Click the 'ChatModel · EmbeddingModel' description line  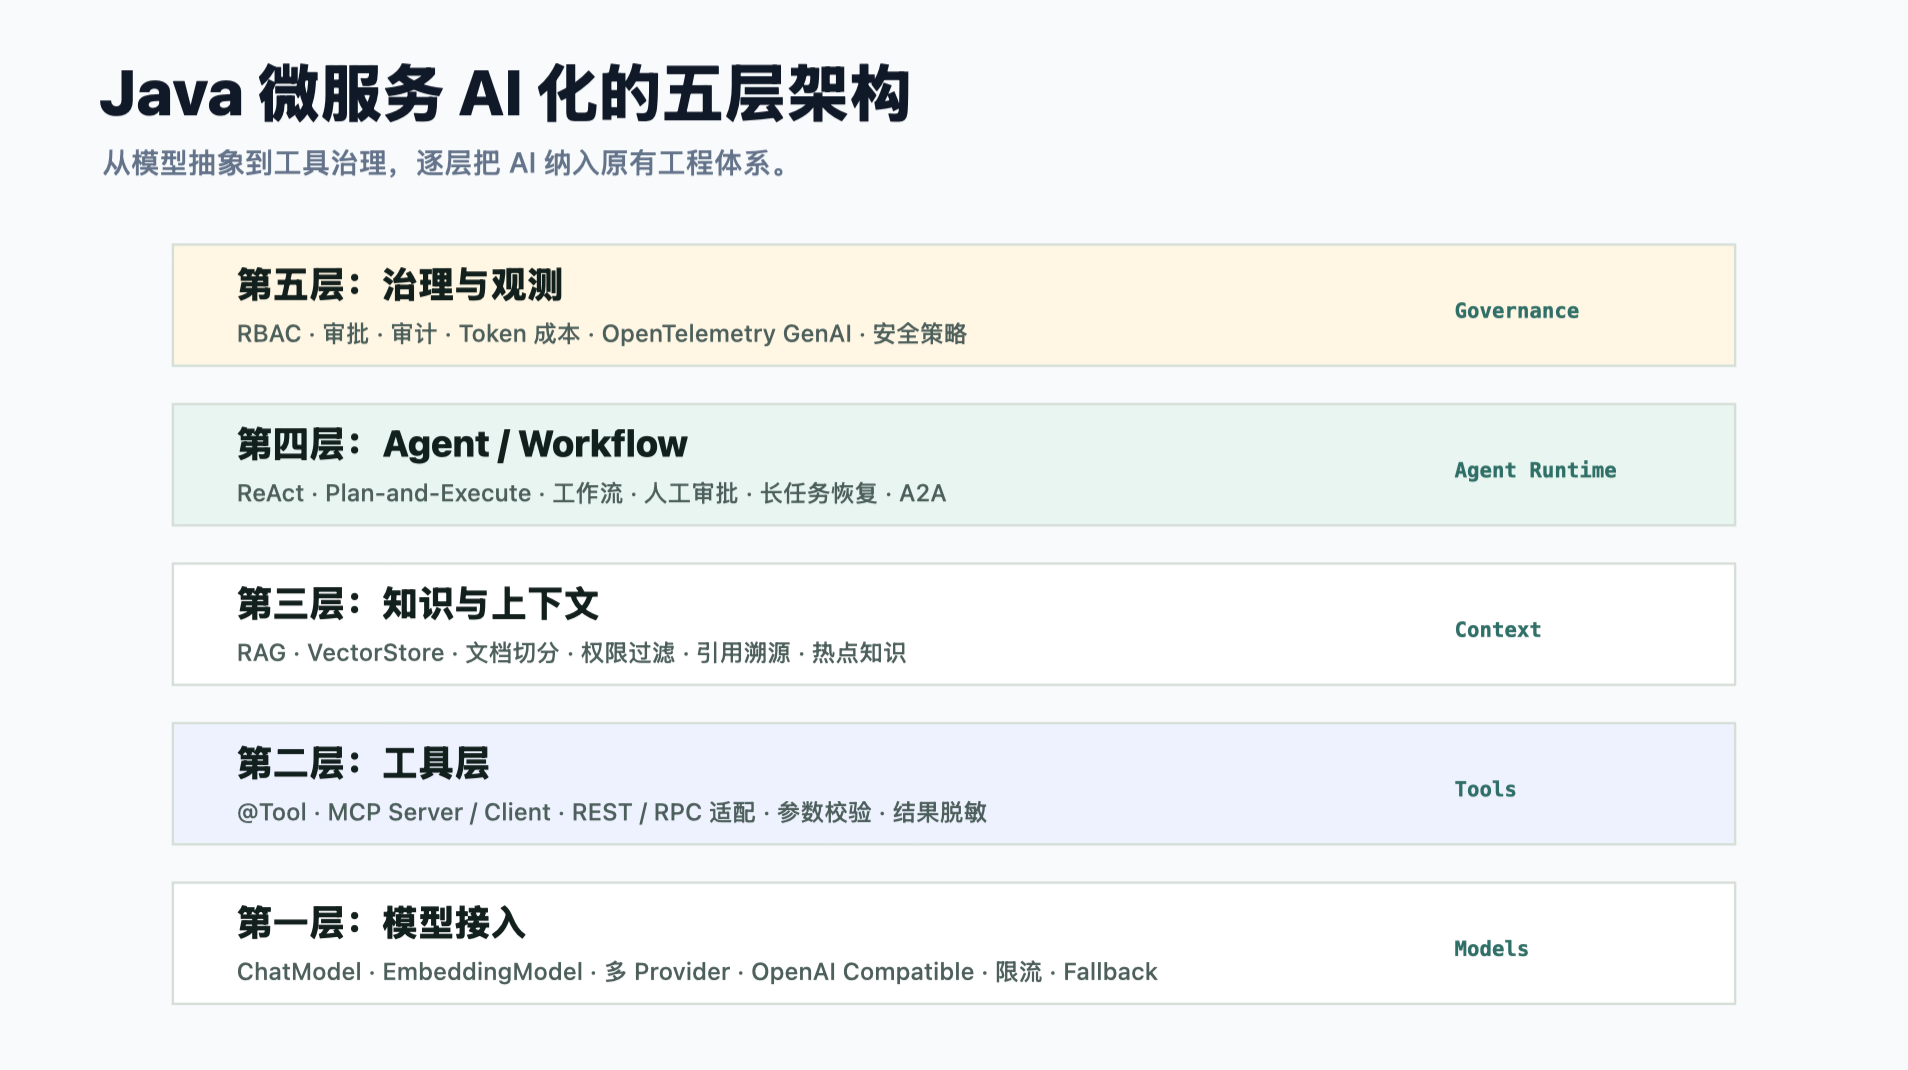click(697, 972)
